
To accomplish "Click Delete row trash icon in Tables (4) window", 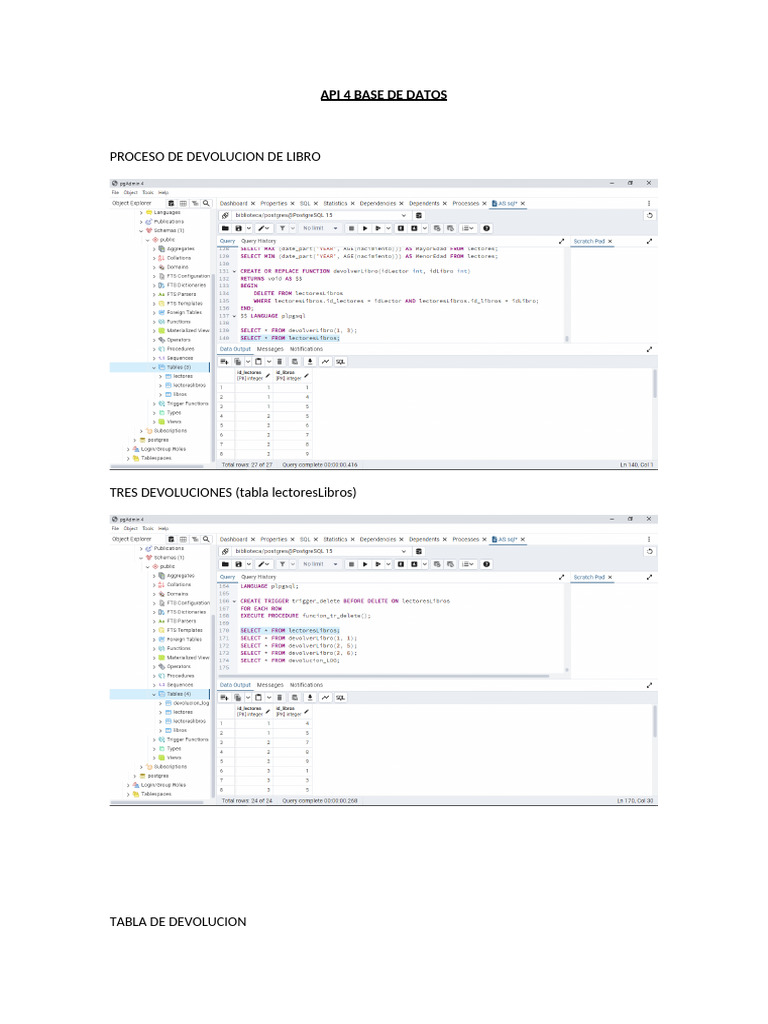I will click(280, 697).
